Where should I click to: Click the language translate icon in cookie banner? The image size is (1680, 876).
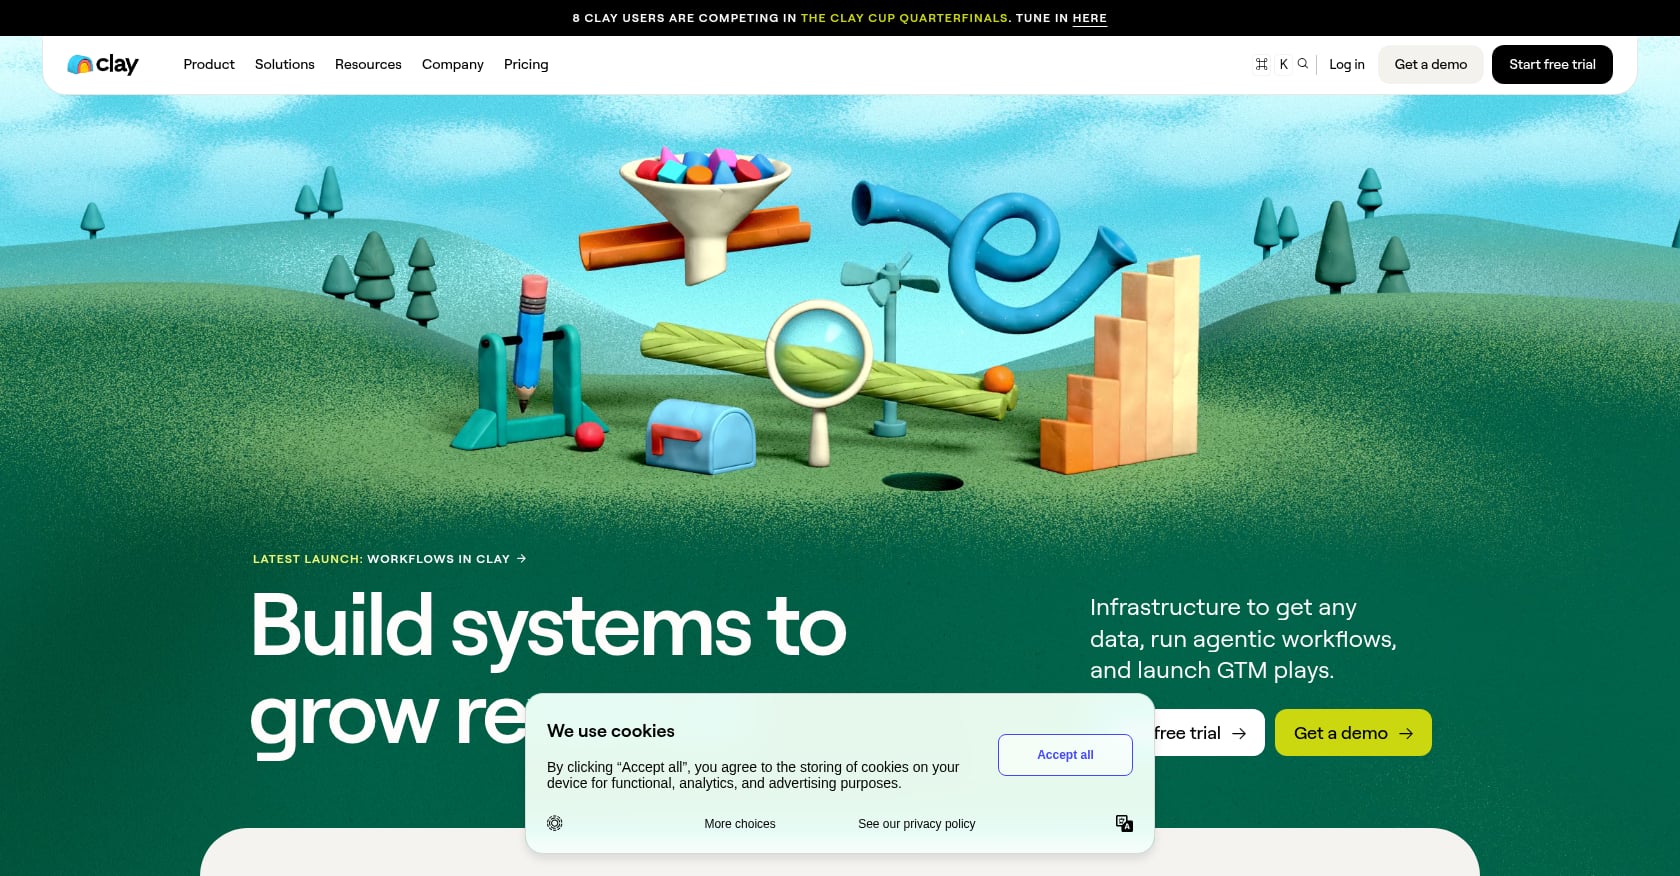pyautogui.click(x=1124, y=823)
